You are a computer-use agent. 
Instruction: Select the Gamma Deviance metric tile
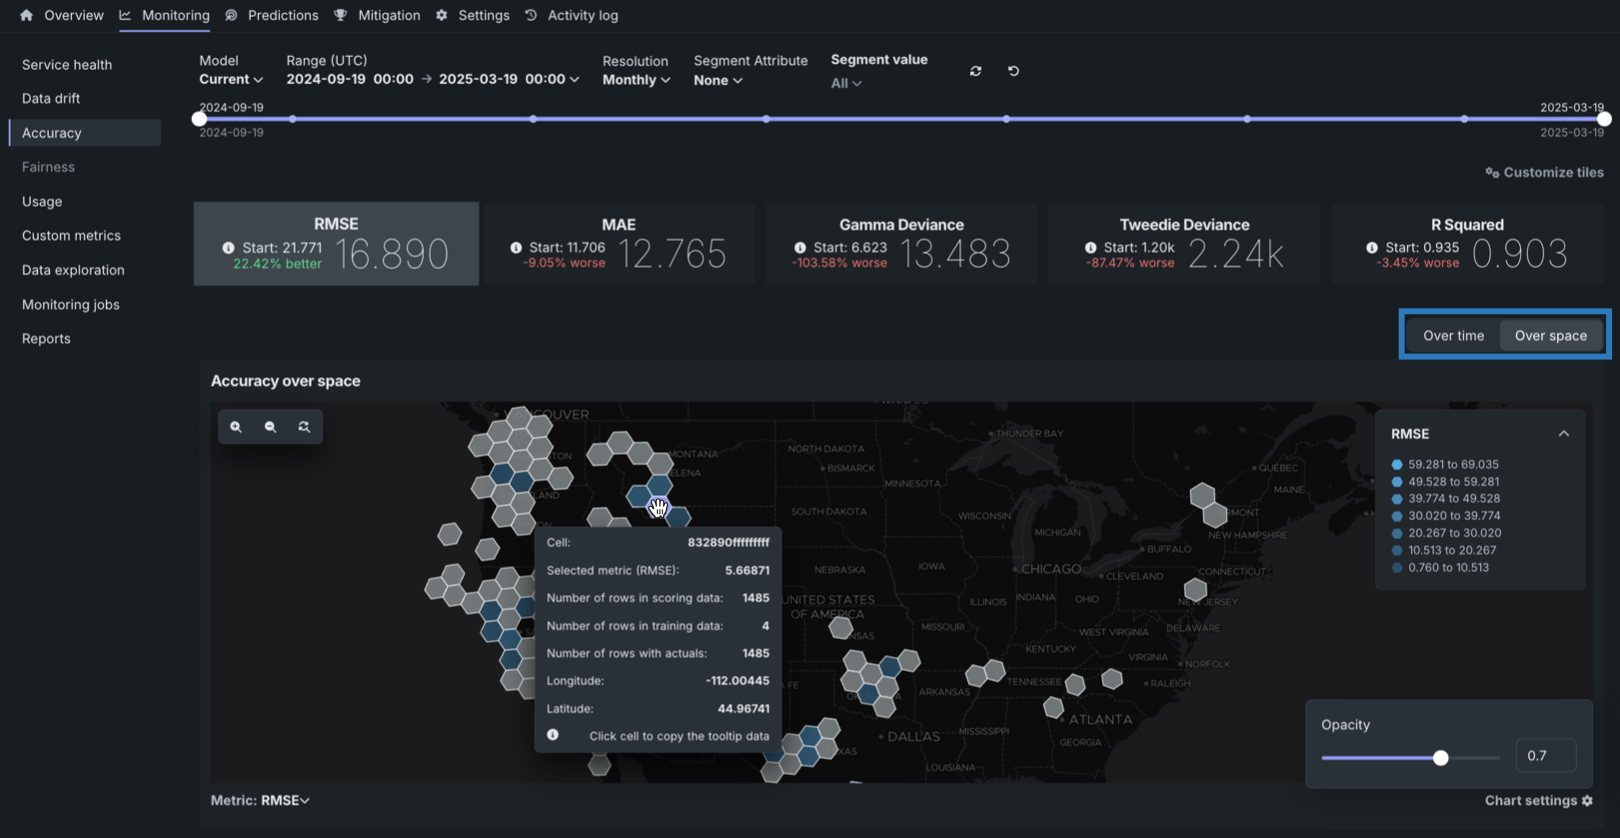[901, 244]
